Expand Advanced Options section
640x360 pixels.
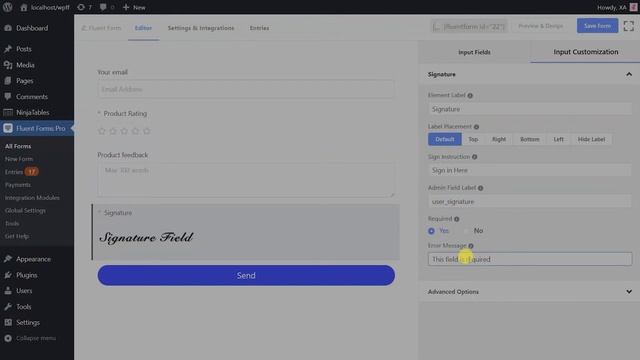pos(530,292)
